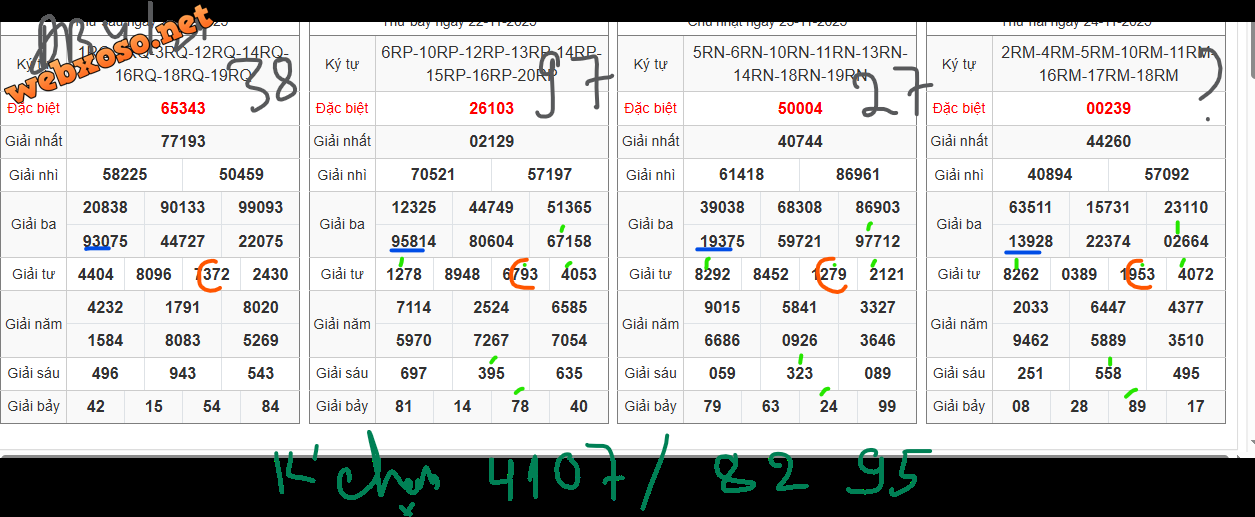This screenshot has width=1255, height=517.
Task: Click first prize number 77193
Action: (182, 141)
